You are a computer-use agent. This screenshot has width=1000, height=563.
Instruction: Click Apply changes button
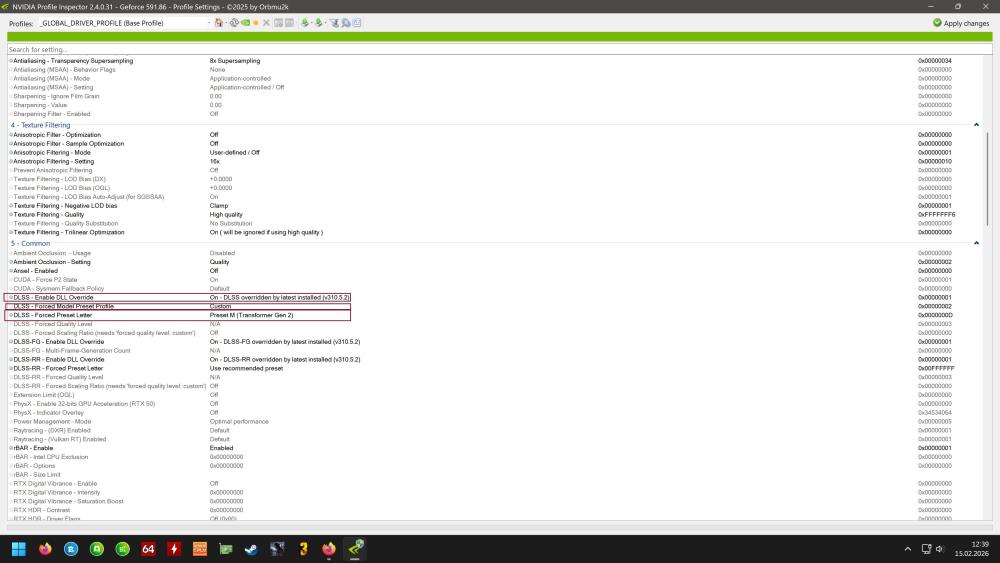pos(960,23)
